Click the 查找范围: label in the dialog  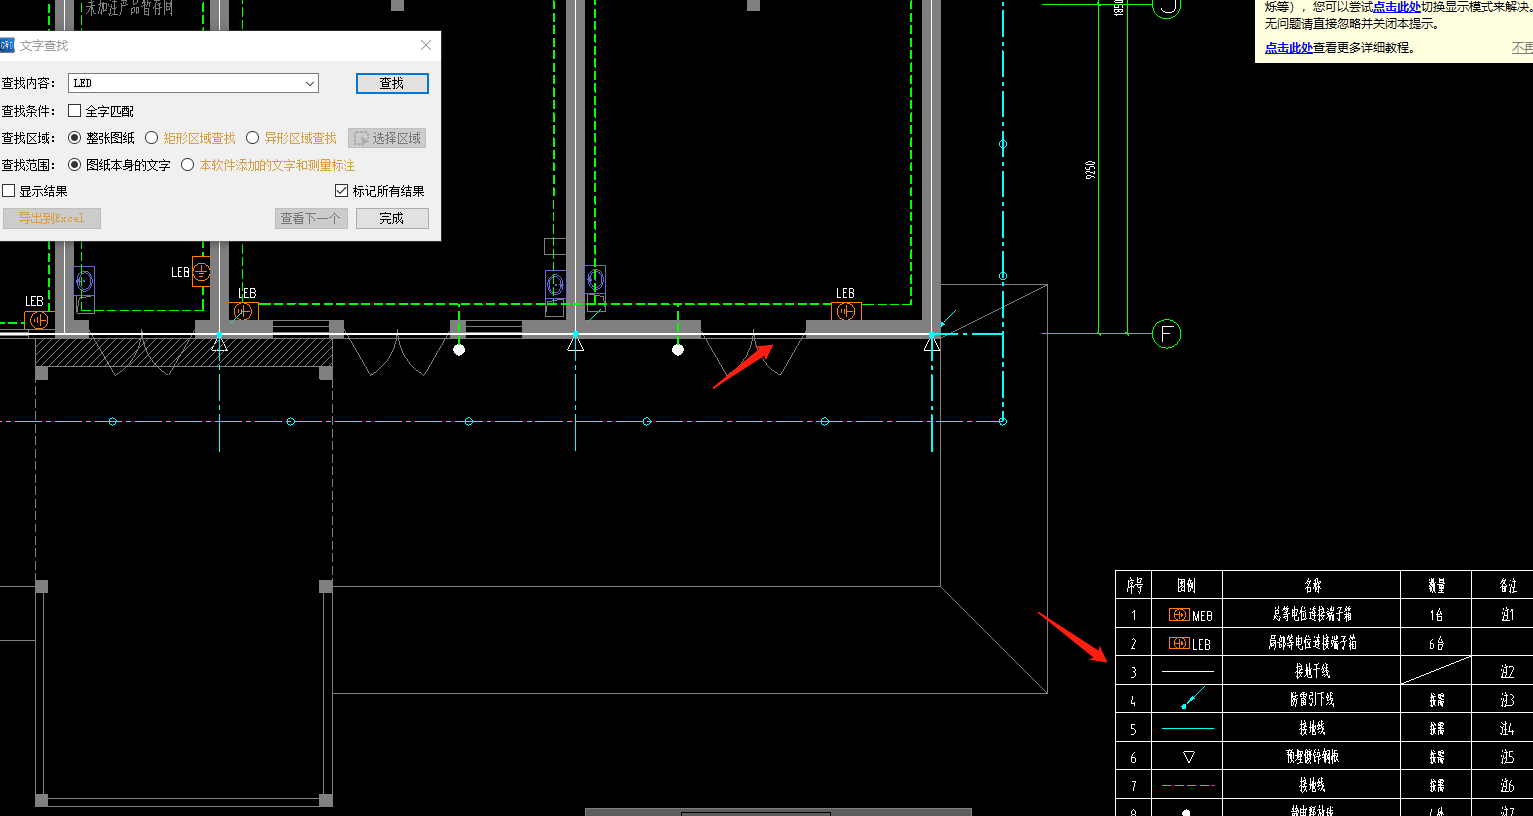[28, 165]
